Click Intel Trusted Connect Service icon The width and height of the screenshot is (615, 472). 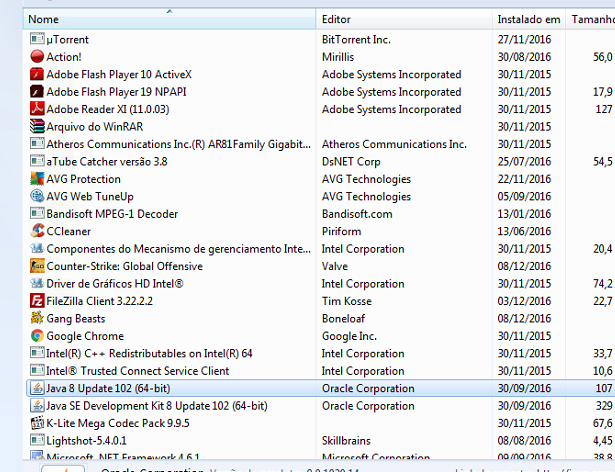coord(37,370)
